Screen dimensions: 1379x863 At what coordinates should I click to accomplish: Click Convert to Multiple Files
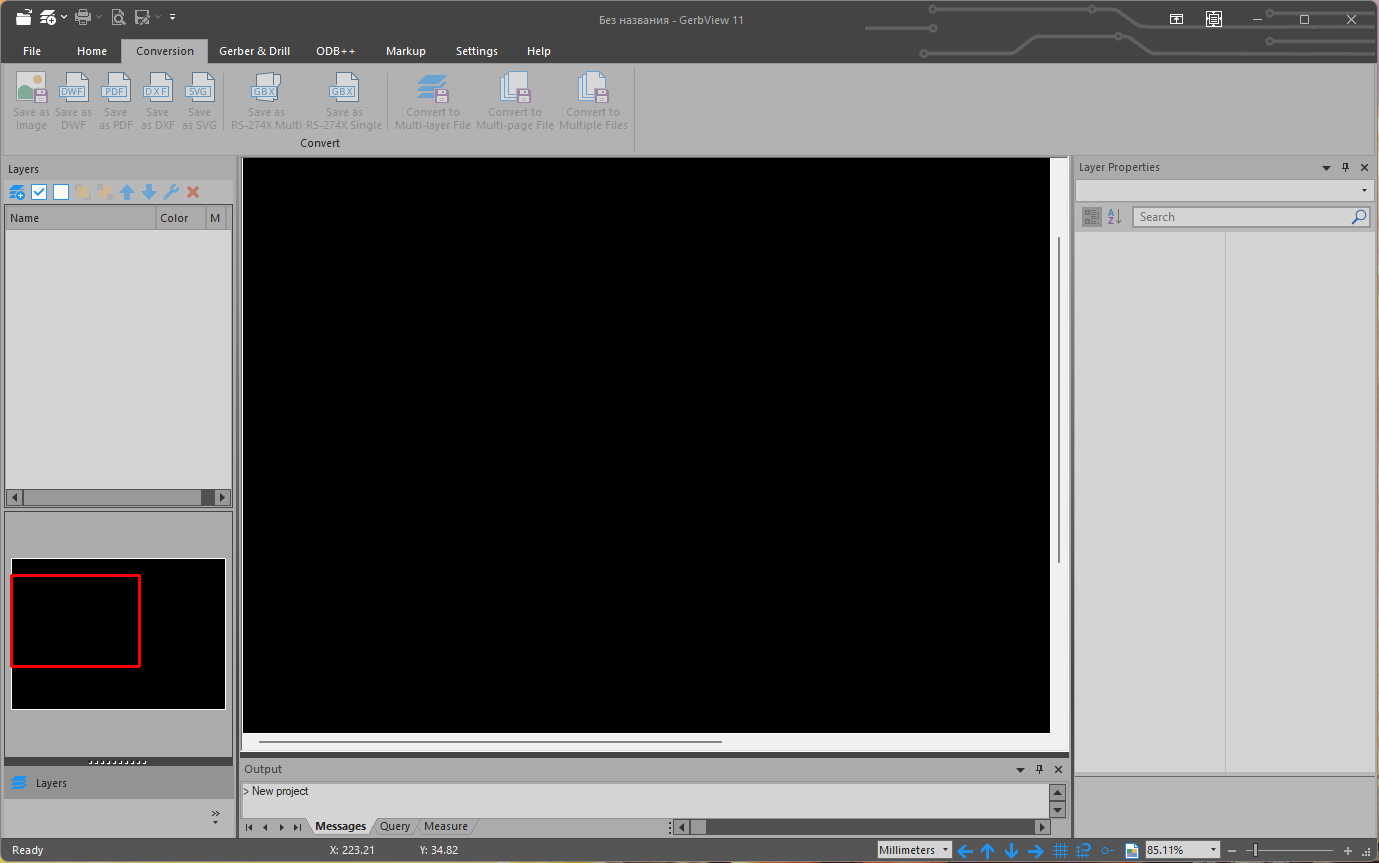(593, 101)
